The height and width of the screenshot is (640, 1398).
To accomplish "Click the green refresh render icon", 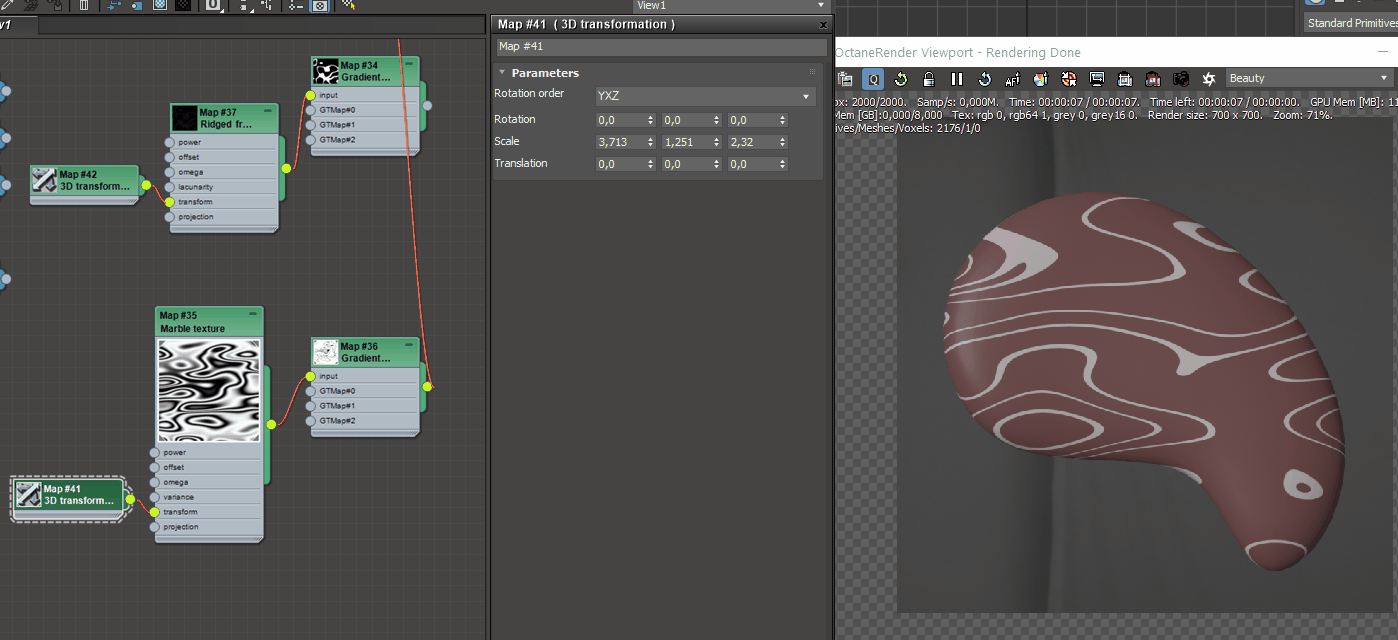I will click(901, 79).
